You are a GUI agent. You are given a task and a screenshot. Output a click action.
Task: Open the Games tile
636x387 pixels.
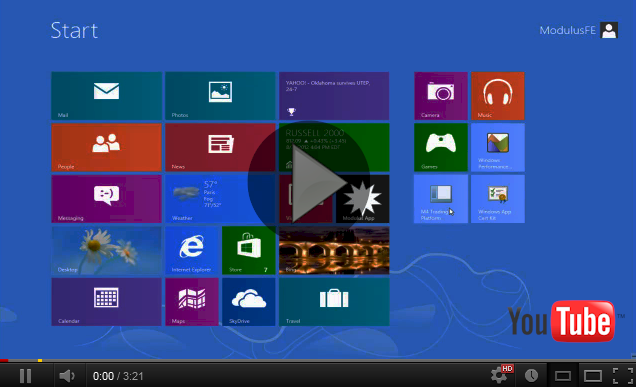441,148
